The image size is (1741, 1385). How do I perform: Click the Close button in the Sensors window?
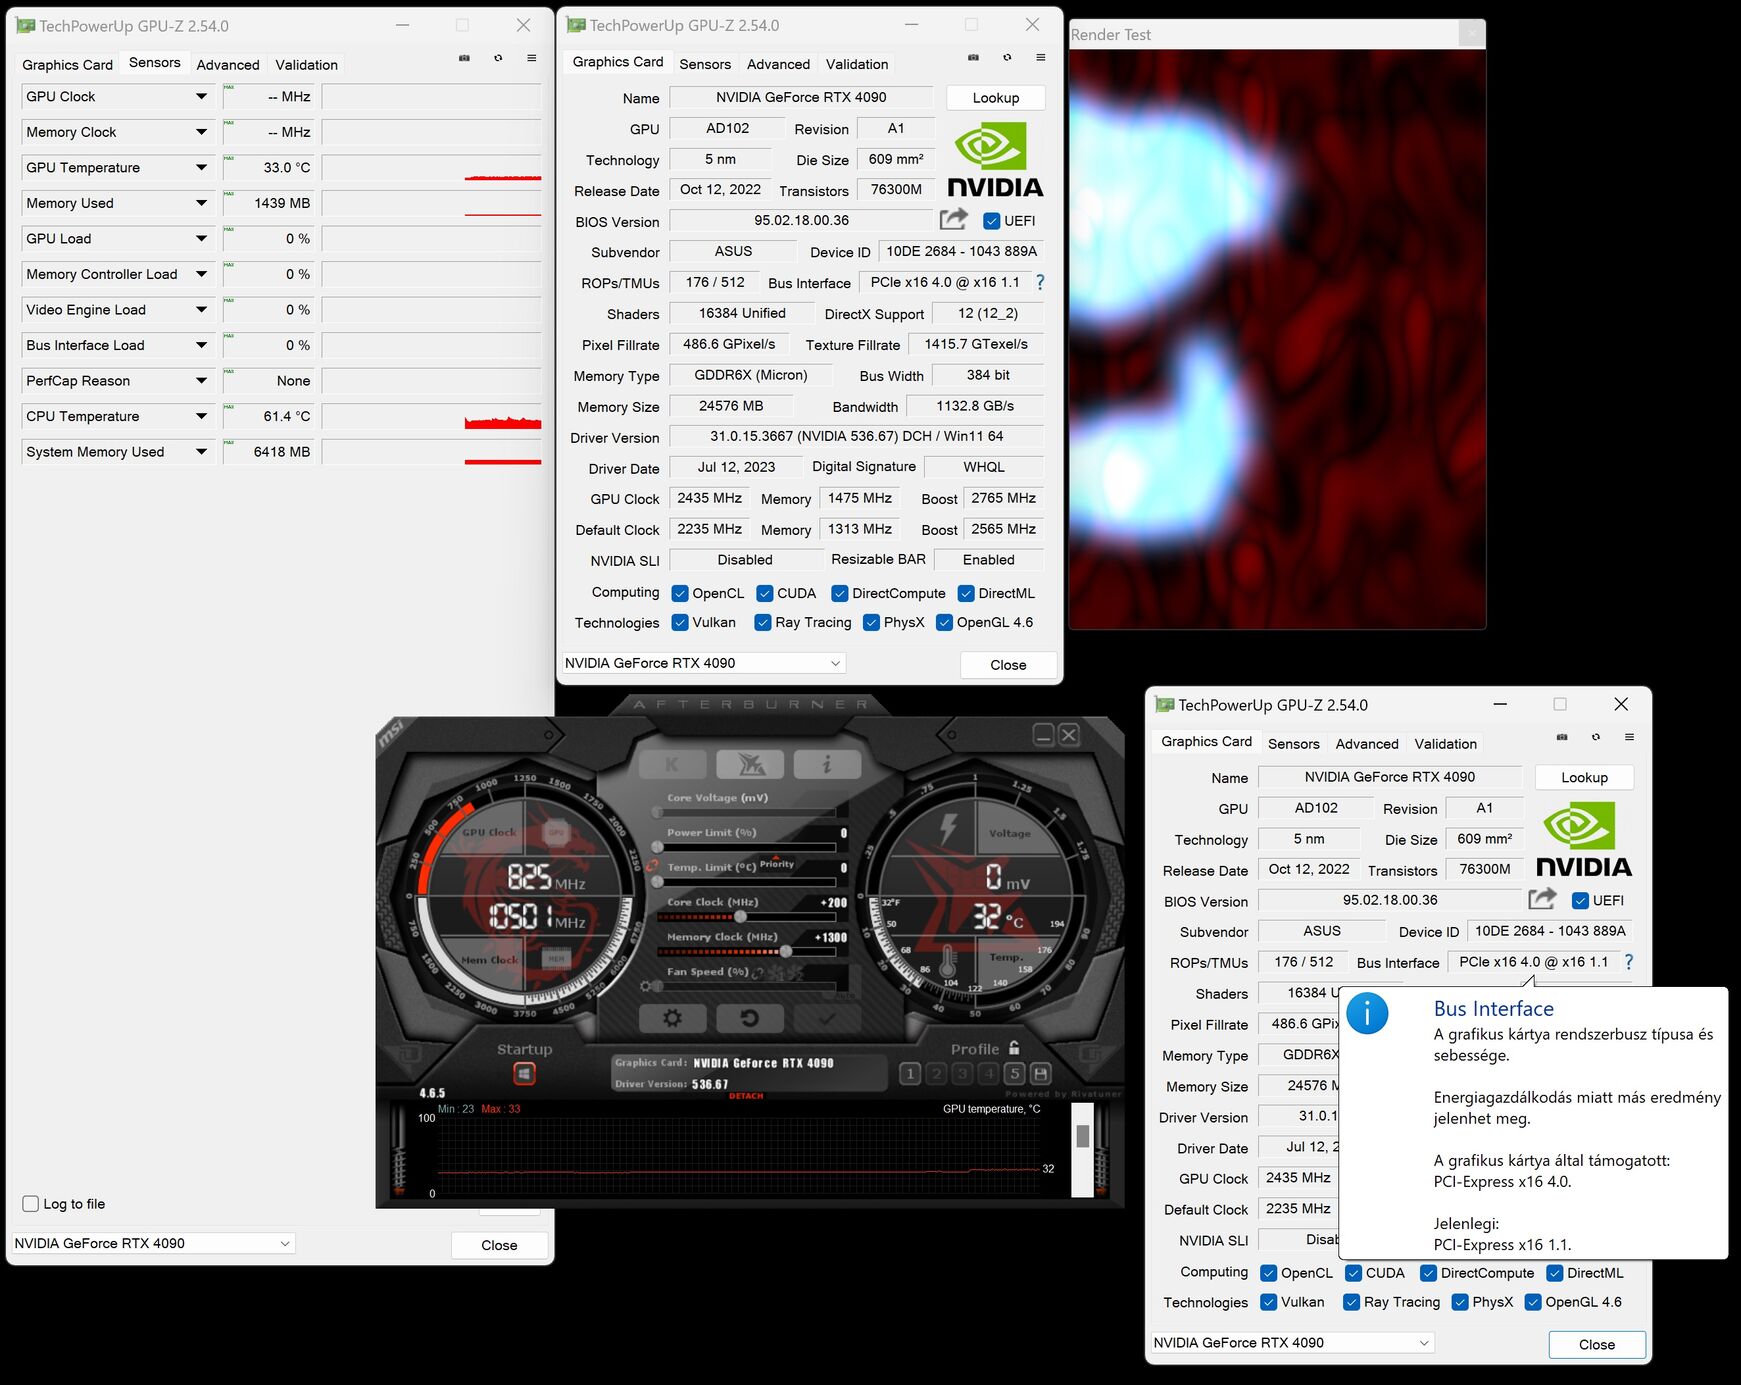tap(499, 1245)
